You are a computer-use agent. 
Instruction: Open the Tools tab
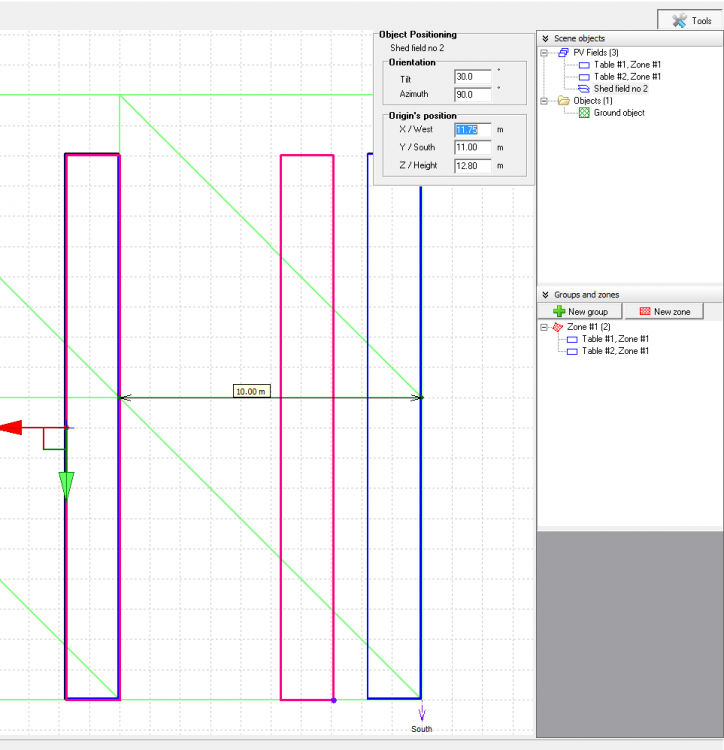[691, 20]
